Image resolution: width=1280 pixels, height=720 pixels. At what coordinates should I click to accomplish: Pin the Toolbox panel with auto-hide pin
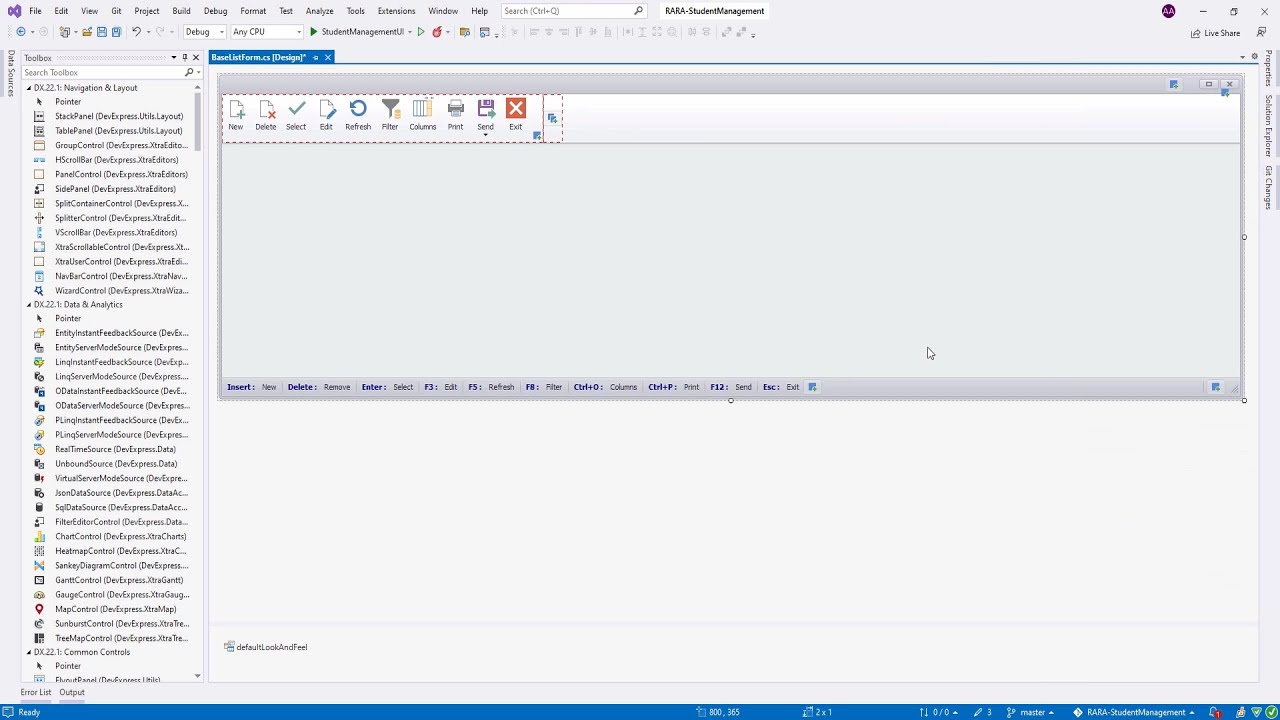click(185, 58)
